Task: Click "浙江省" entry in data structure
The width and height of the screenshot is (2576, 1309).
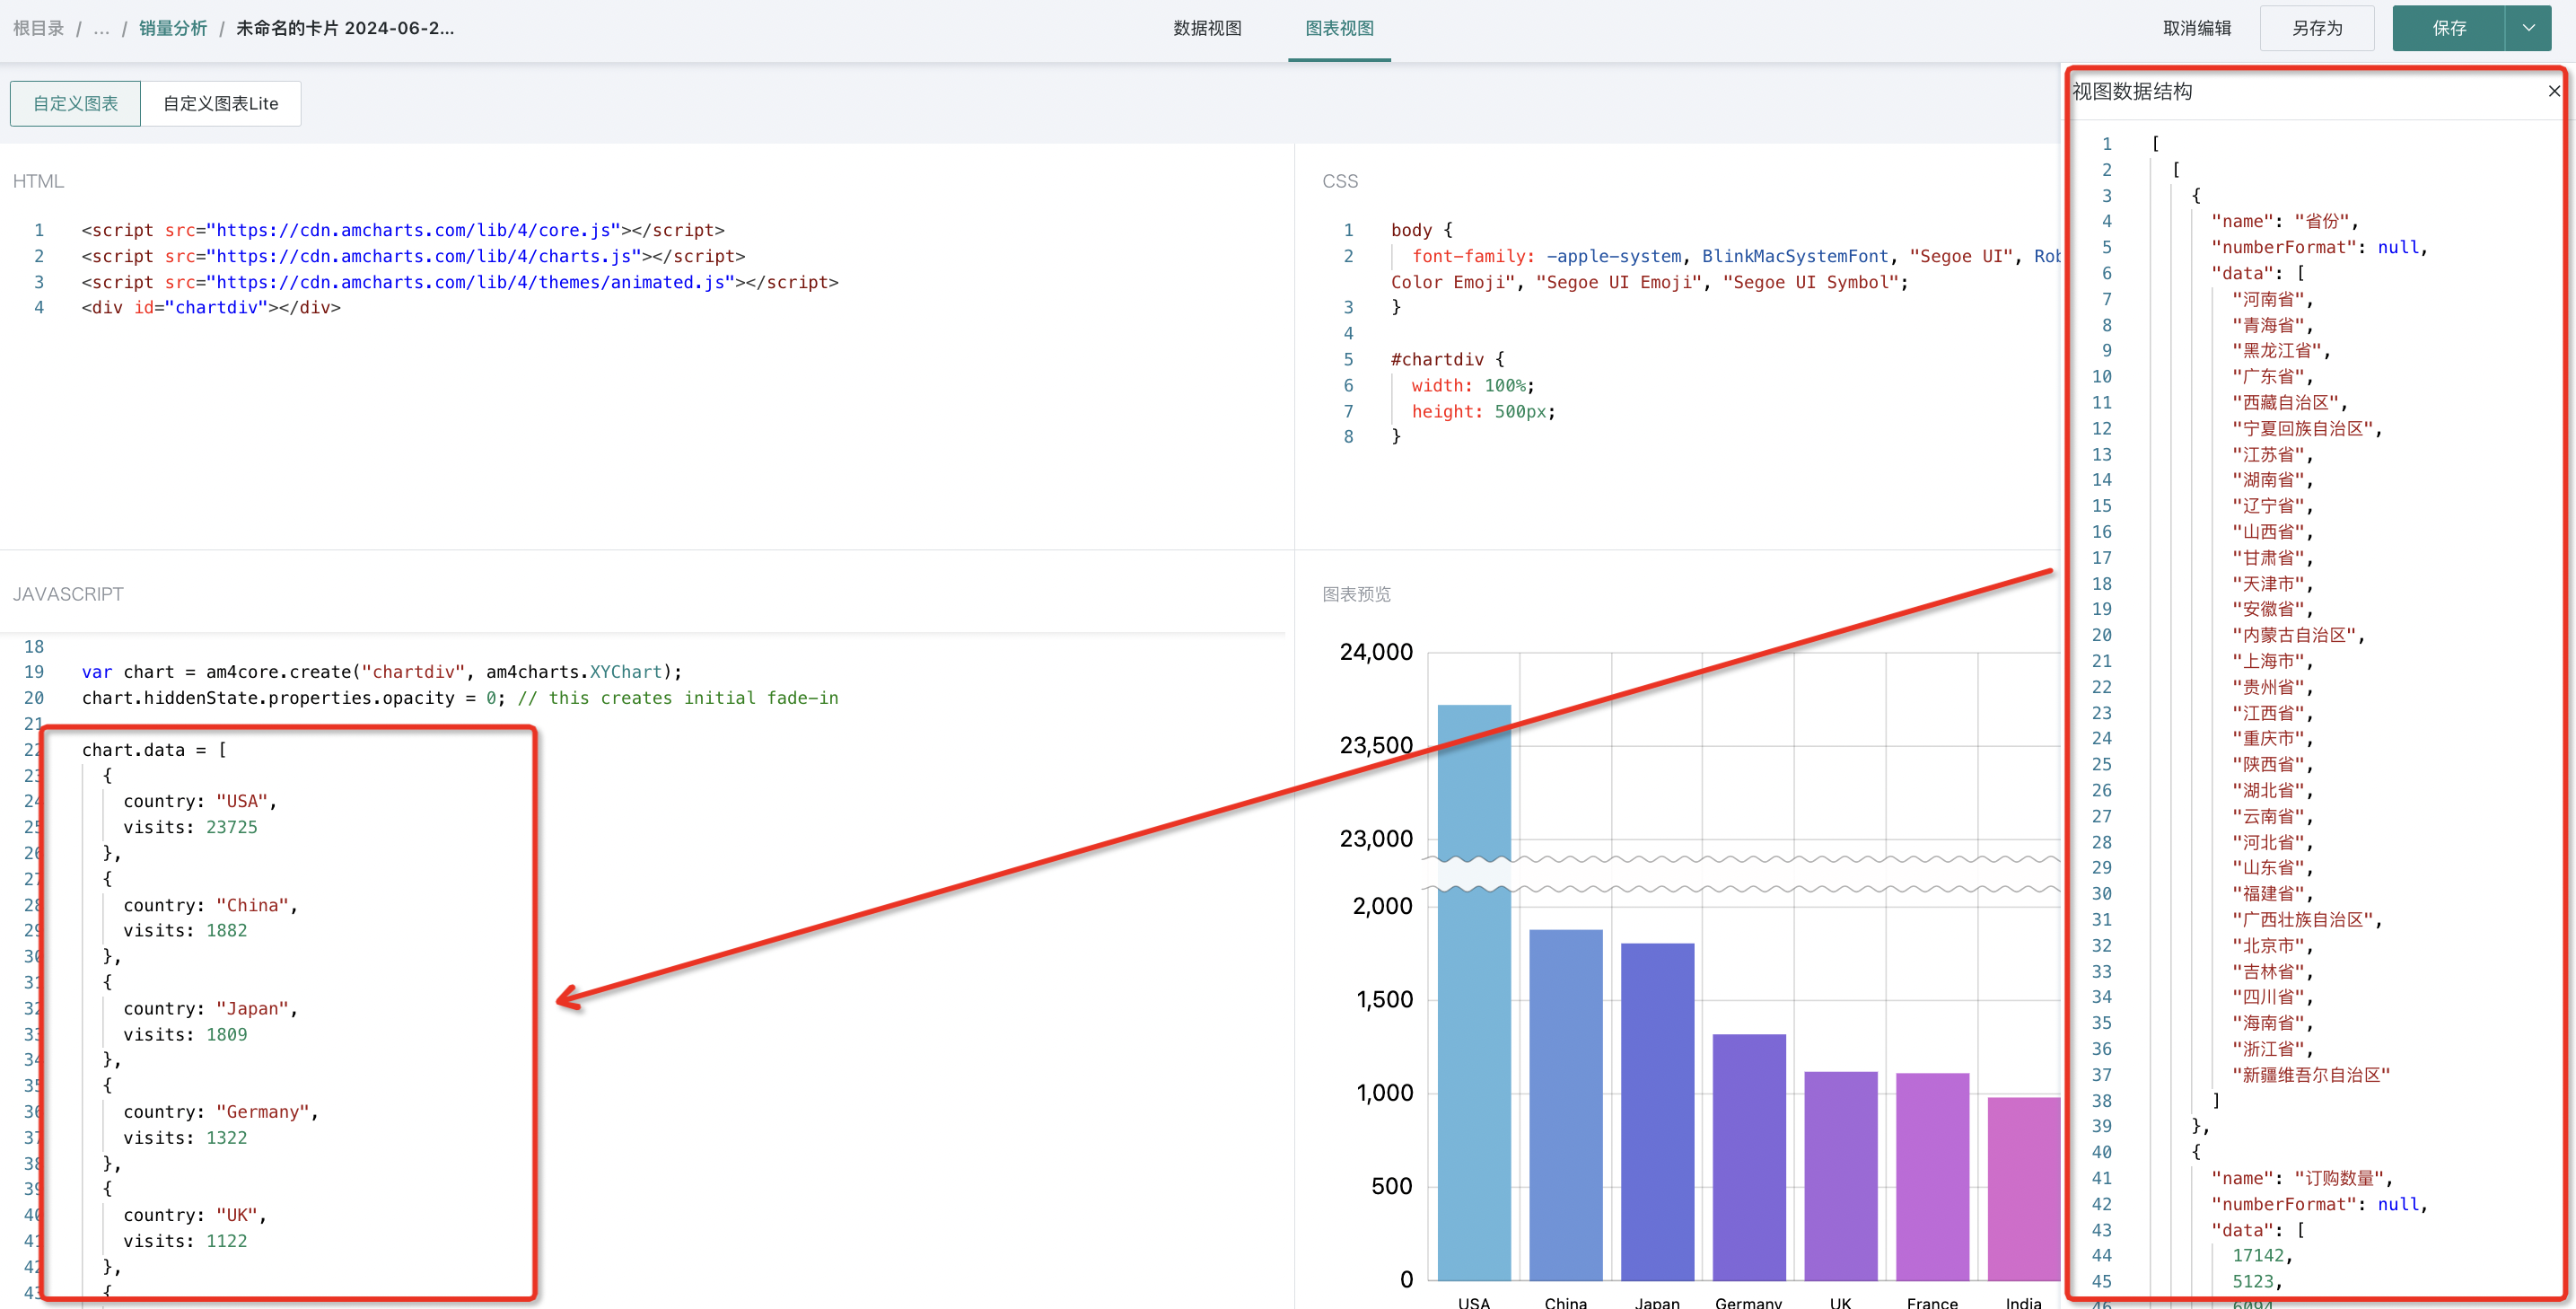Action: coord(2273,1049)
